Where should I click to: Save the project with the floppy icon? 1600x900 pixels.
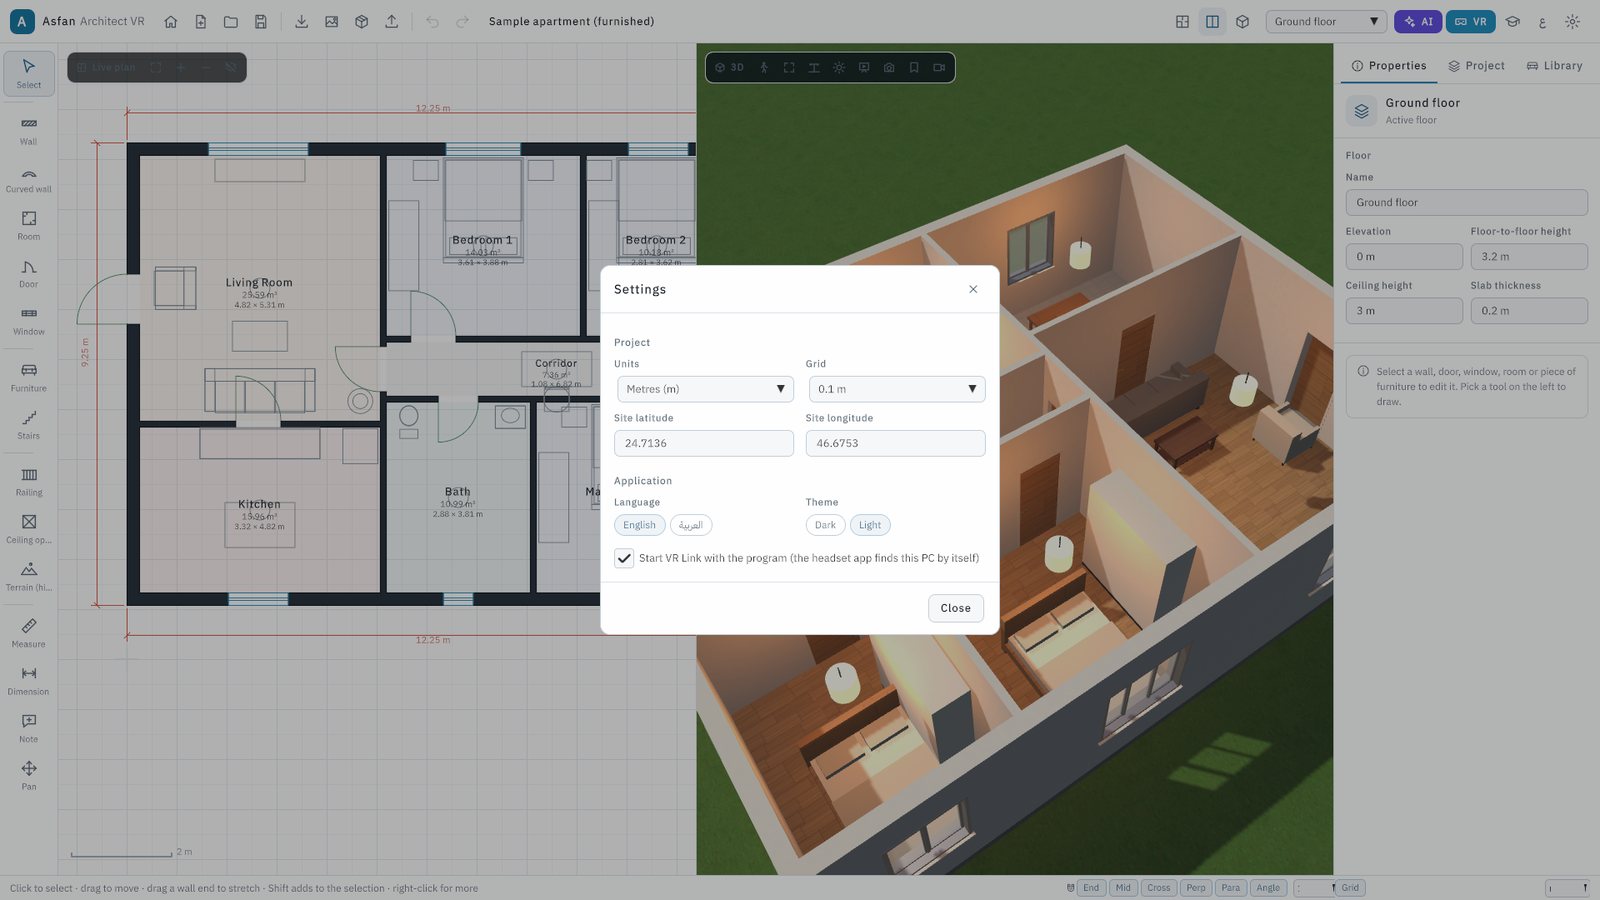click(x=261, y=21)
